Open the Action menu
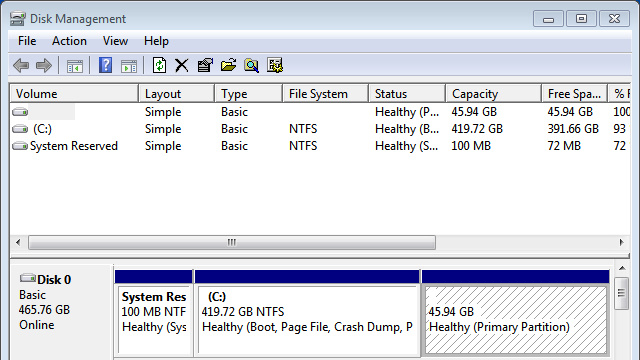This screenshot has height=360, width=640. 69,41
